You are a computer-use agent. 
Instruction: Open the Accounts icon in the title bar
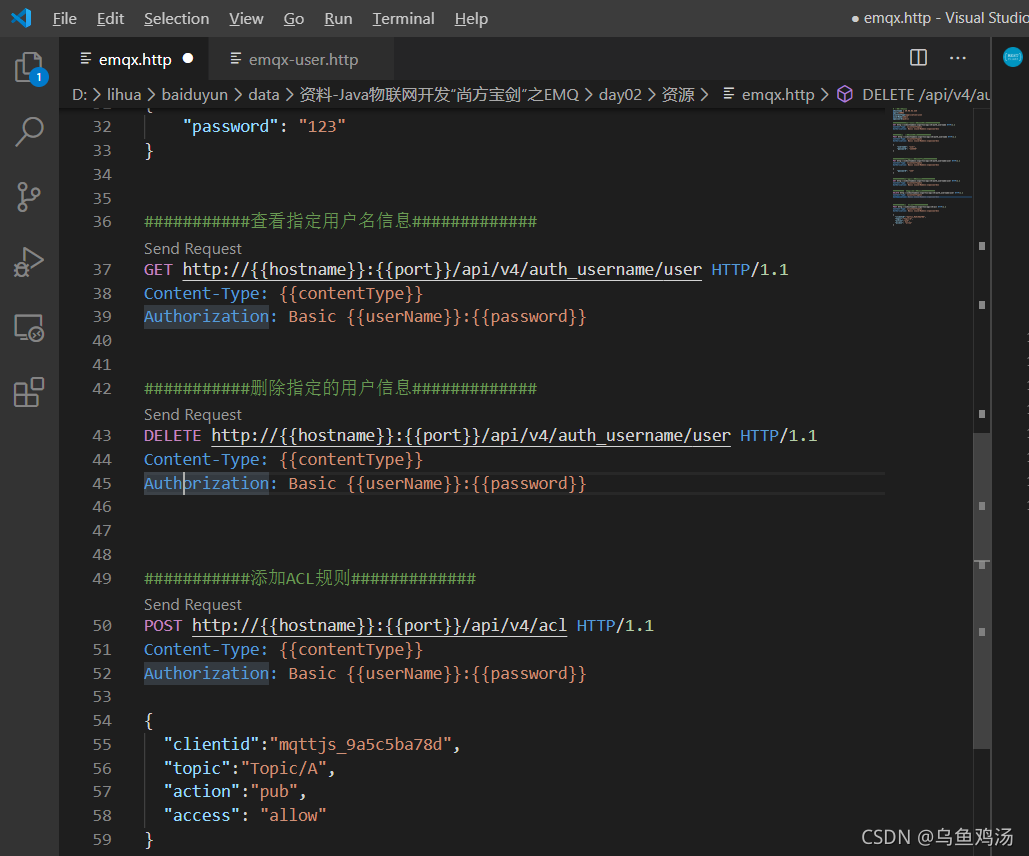click(1013, 57)
